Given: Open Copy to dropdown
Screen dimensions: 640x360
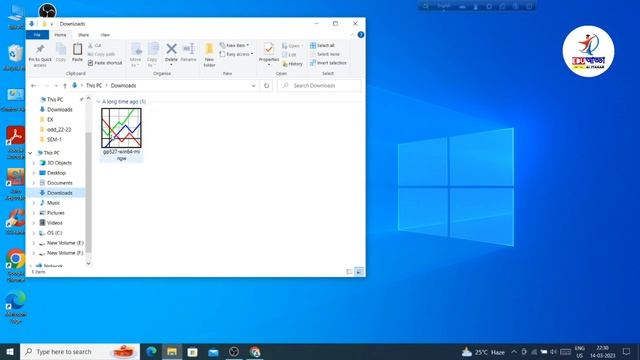Looking at the screenshot, I should (x=152, y=55).
